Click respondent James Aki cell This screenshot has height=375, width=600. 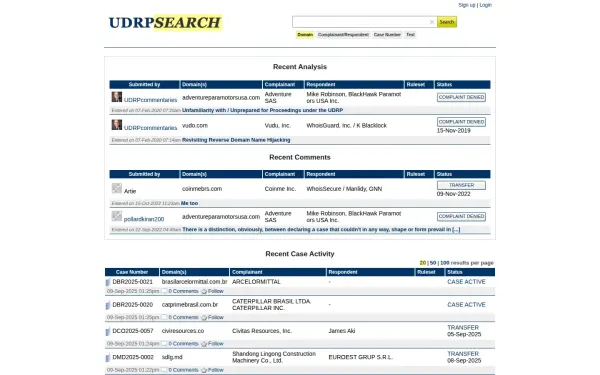point(342,331)
